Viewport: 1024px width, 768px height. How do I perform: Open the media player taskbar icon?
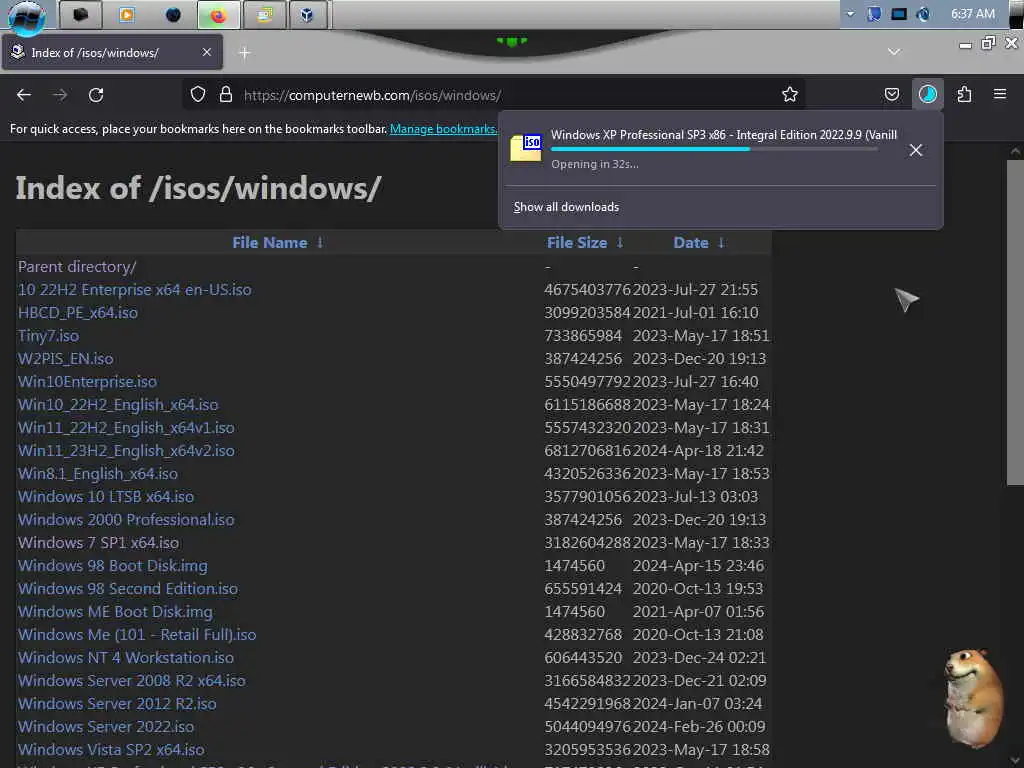pos(127,15)
